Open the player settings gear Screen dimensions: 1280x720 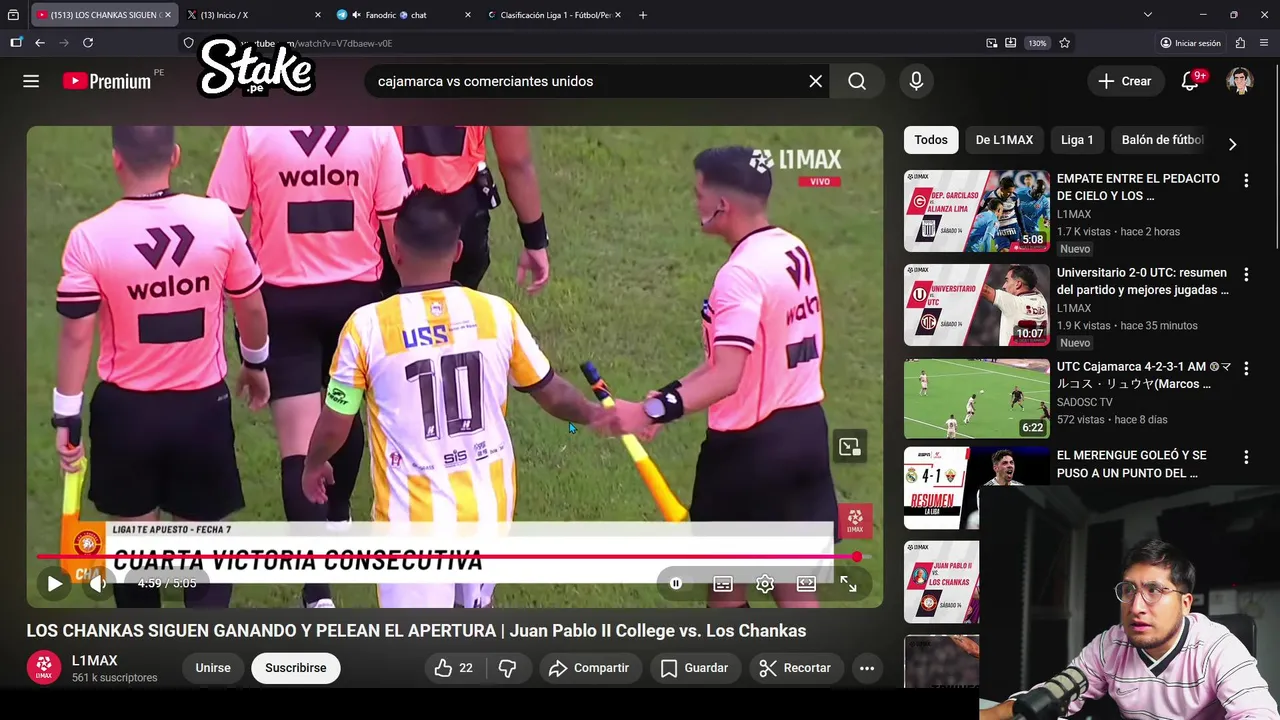[x=765, y=583]
